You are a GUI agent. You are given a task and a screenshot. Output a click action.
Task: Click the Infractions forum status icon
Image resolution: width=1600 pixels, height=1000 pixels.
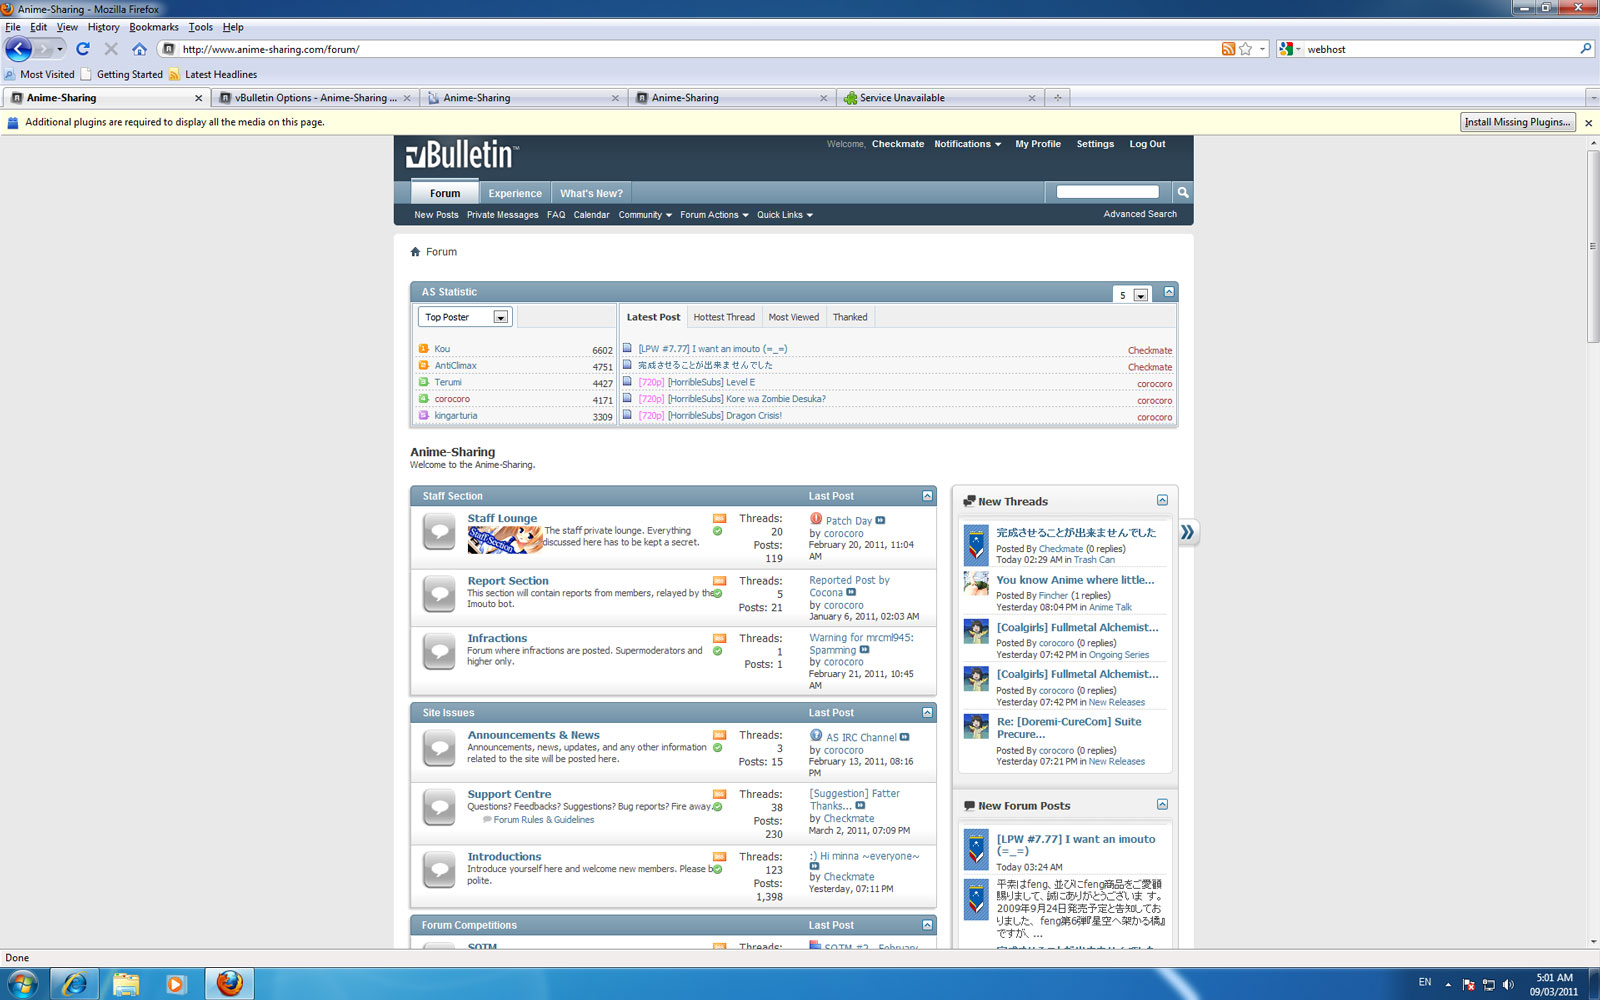click(439, 651)
